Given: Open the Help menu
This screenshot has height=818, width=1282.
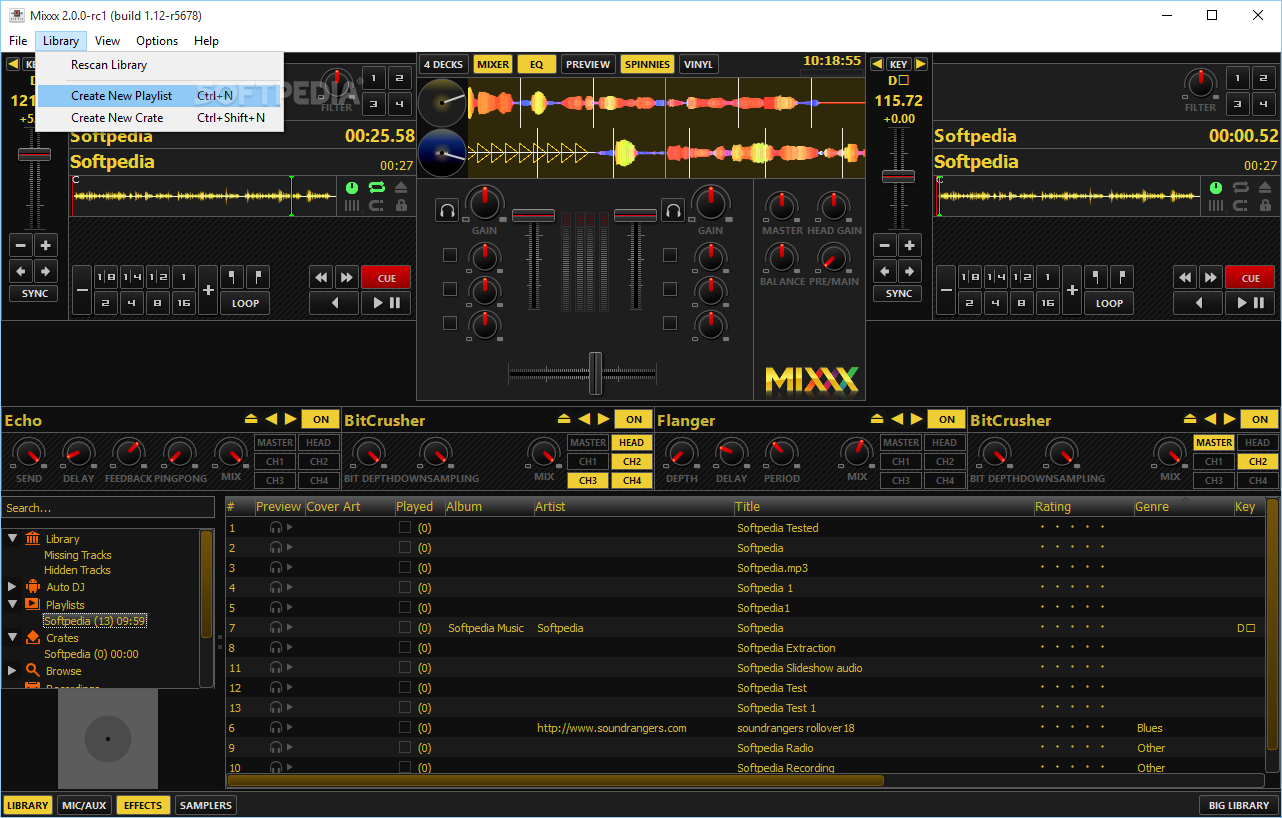Looking at the screenshot, I should pyautogui.click(x=206, y=41).
